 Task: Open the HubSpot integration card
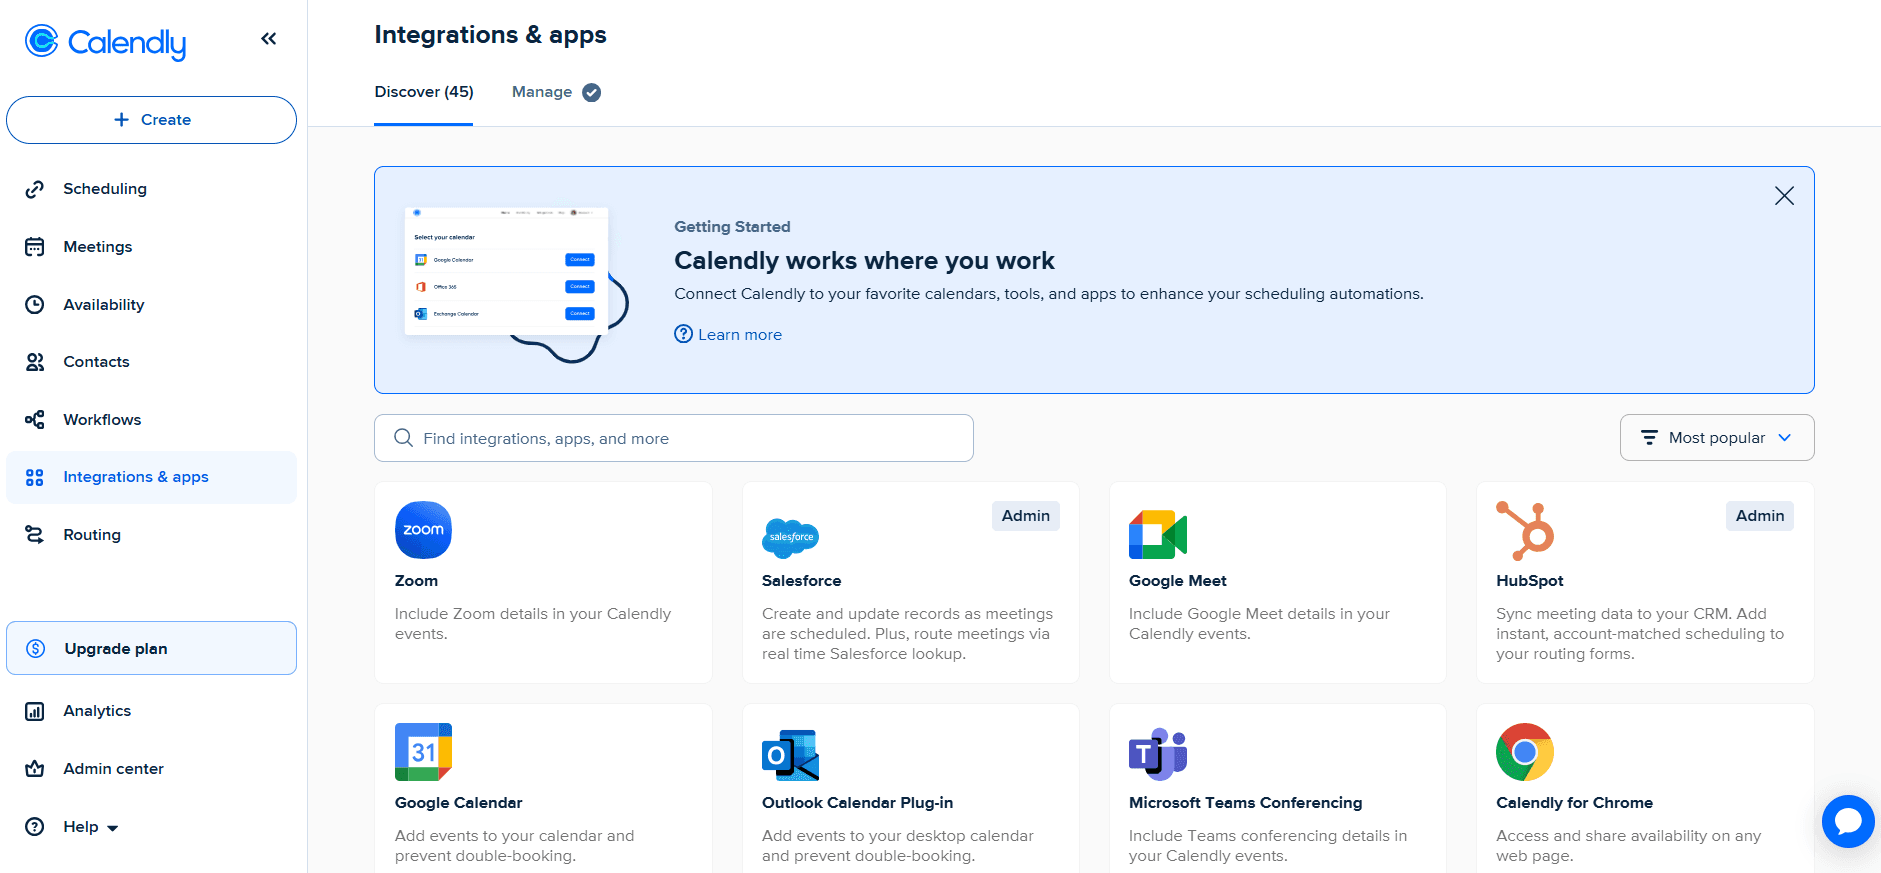(1645, 583)
